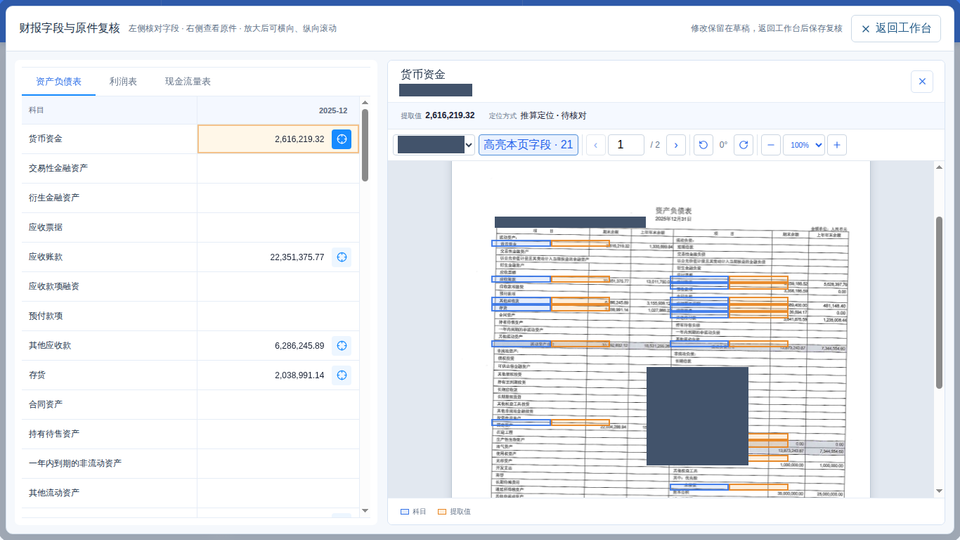Click 返回工作台 button

pos(896,28)
